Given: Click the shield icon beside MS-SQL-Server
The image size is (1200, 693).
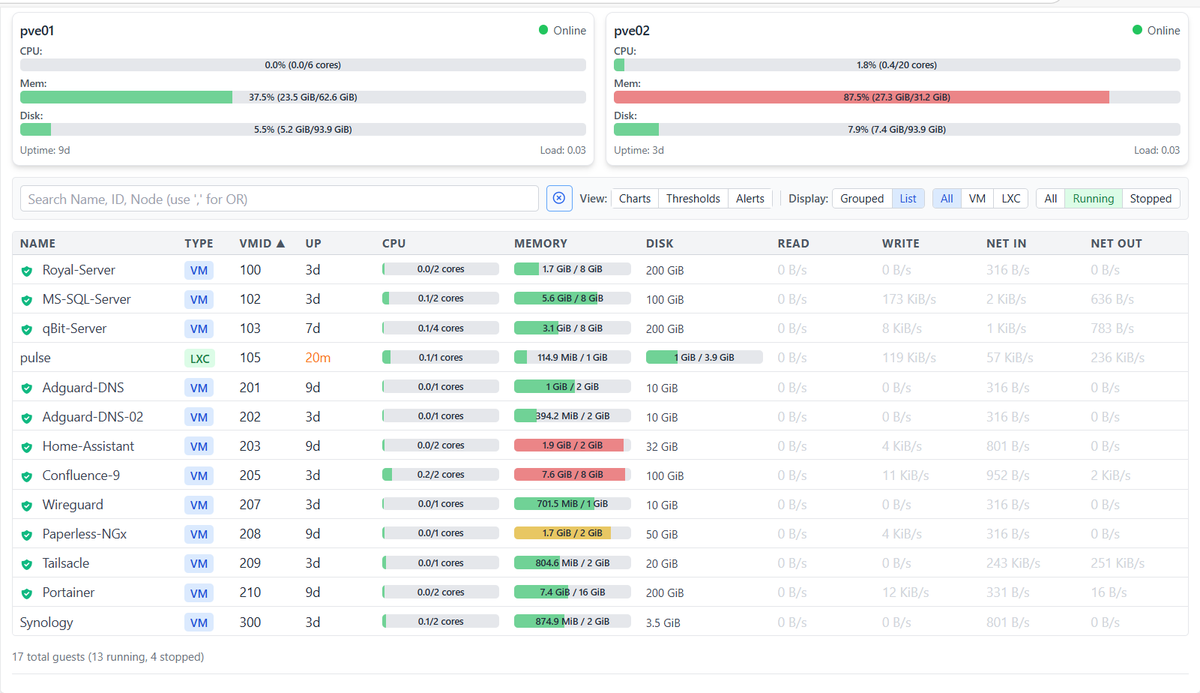Looking at the screenshot, I should 27,300.
